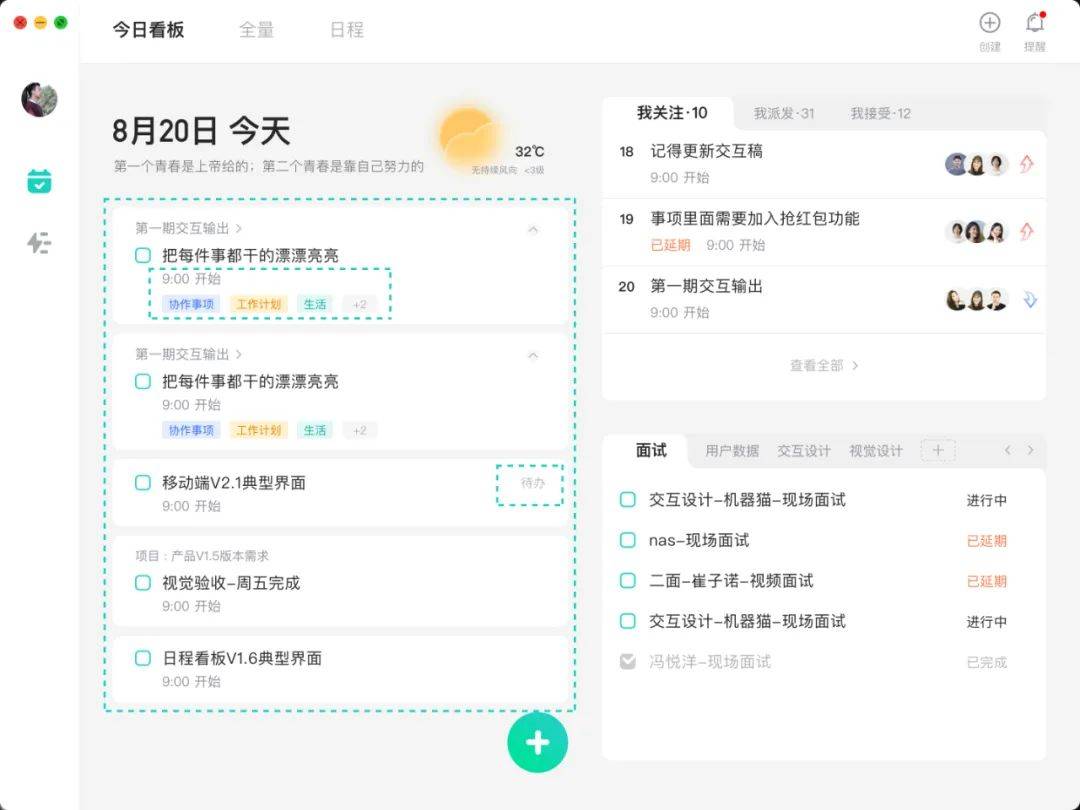1080x810 pixels.
Task: Click 协作事项 tag in second card
Action: pos(191,430)
